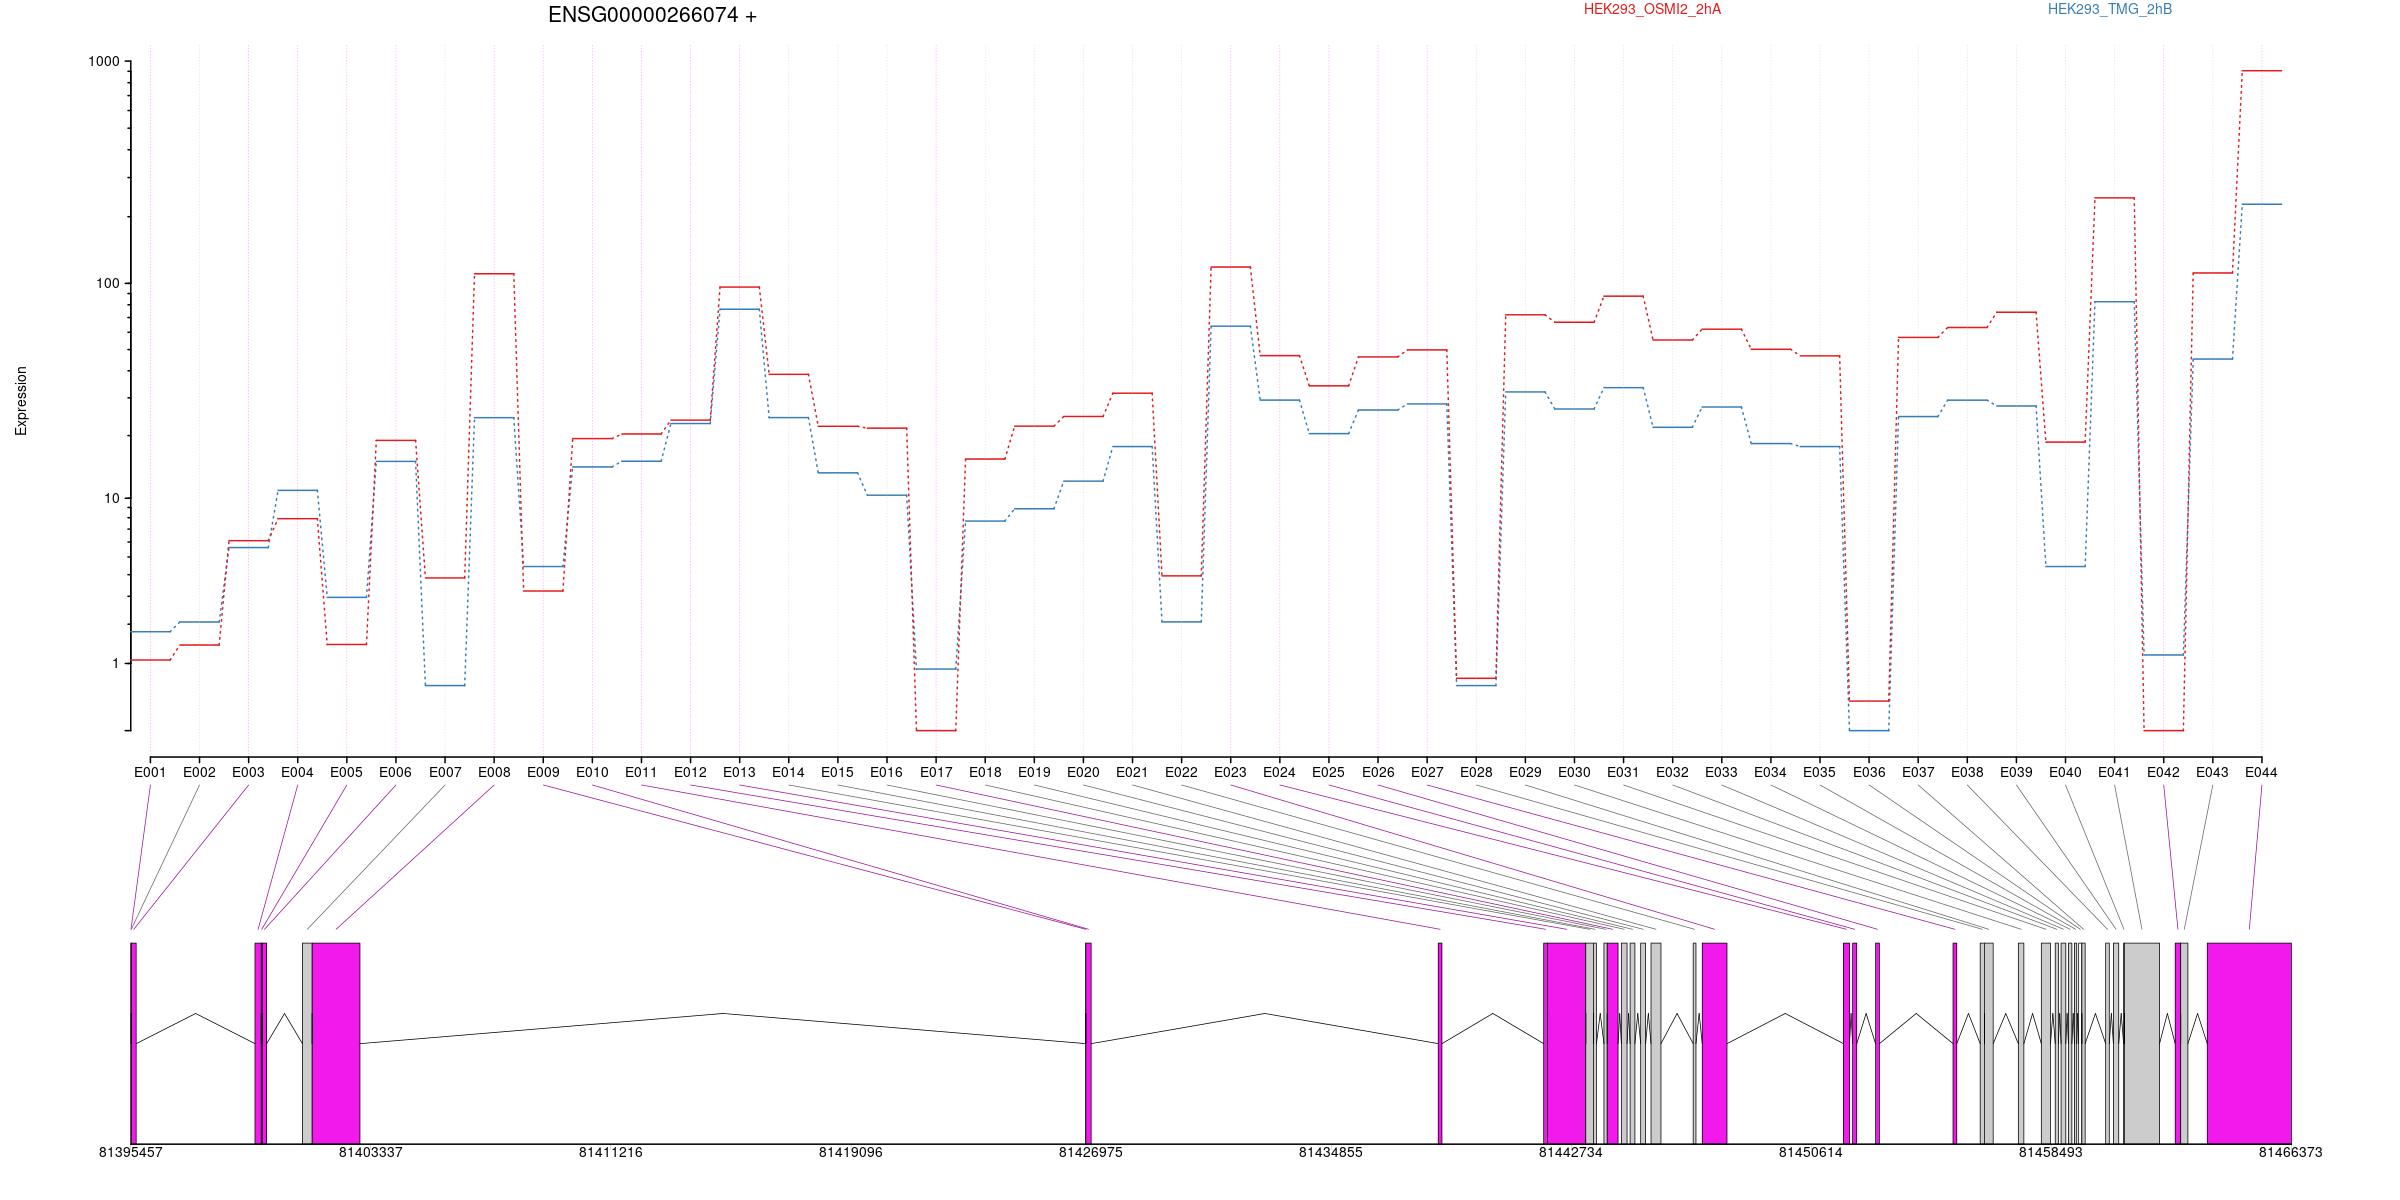The width and height of the screenshot is (2400, 1200).
Task: Select exon label E042
Action: [x=2163, y=772]
